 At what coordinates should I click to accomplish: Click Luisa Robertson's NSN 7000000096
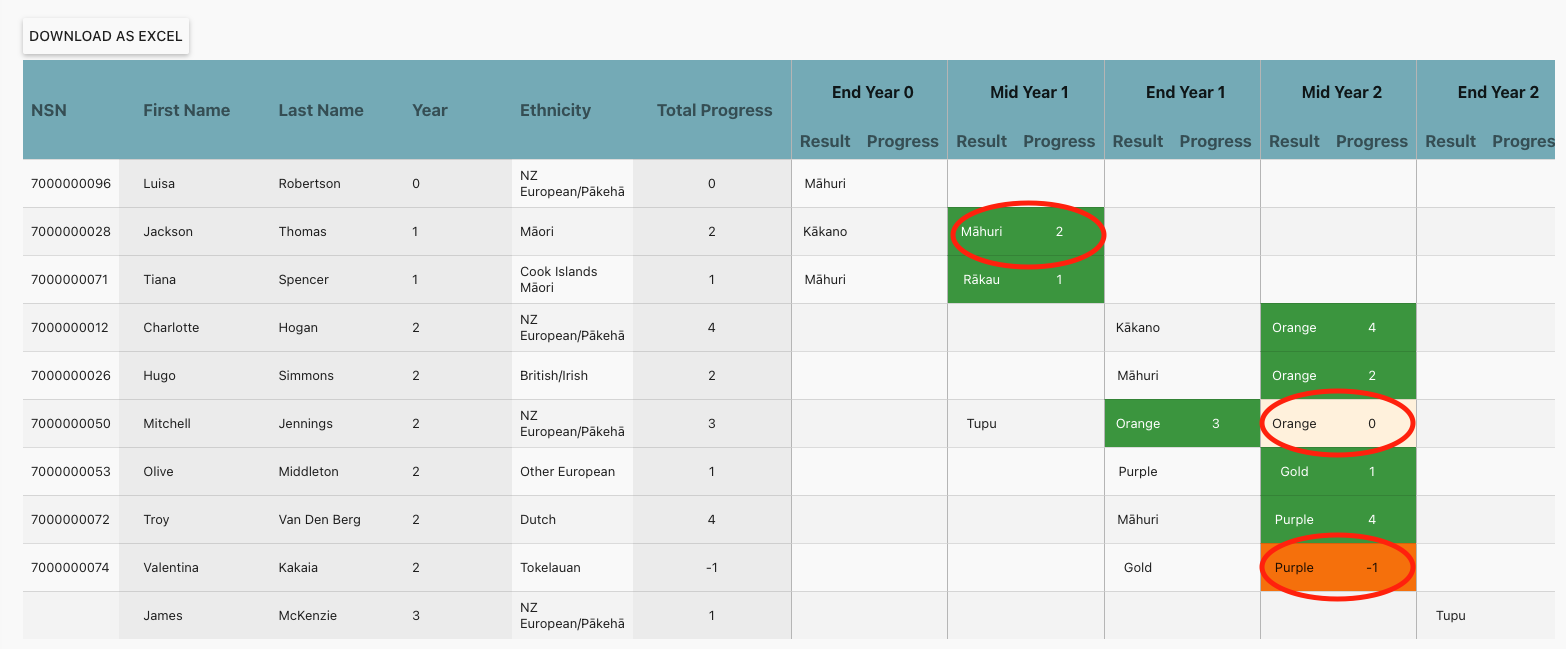click(x=70, y=183)
